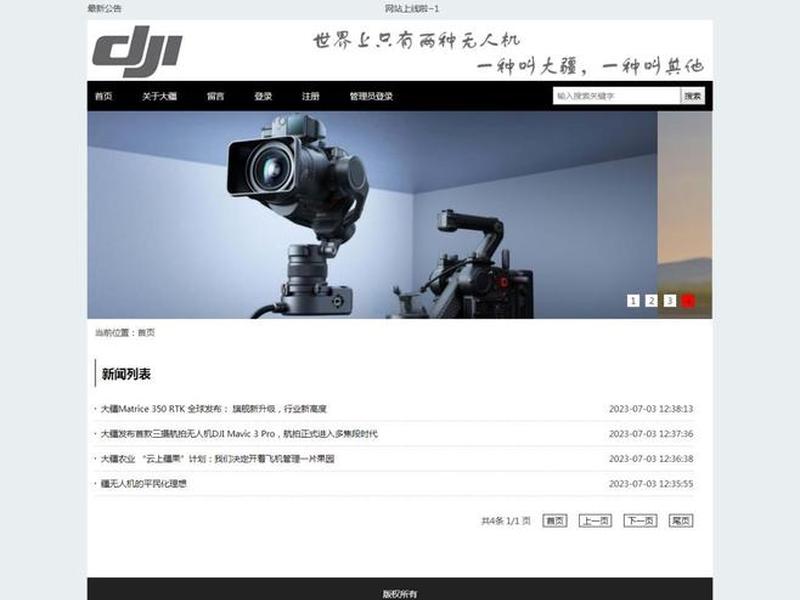Open news about DJI Mavic 3 Pro
Screen dimensions: 800x600
coord(239,434)
